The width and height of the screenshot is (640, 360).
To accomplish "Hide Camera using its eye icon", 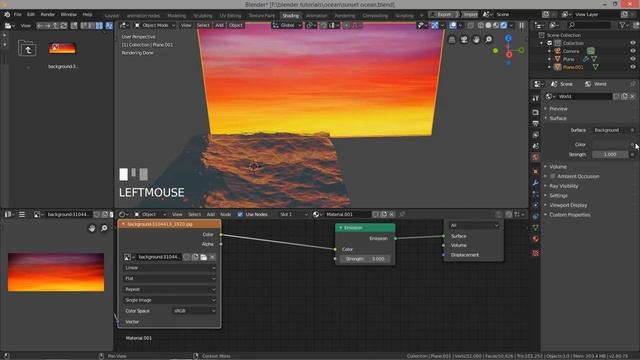I will click(633, 51).
